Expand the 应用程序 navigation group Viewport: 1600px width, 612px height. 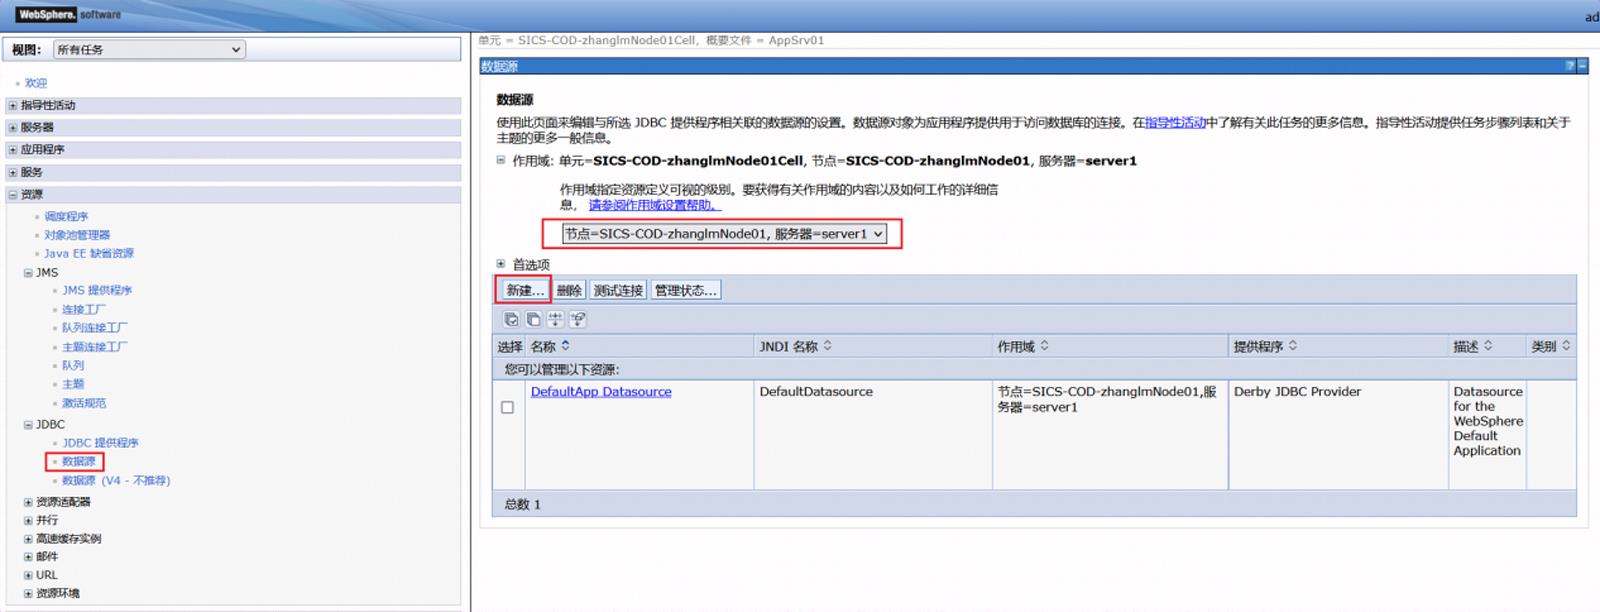coord(12,149)
